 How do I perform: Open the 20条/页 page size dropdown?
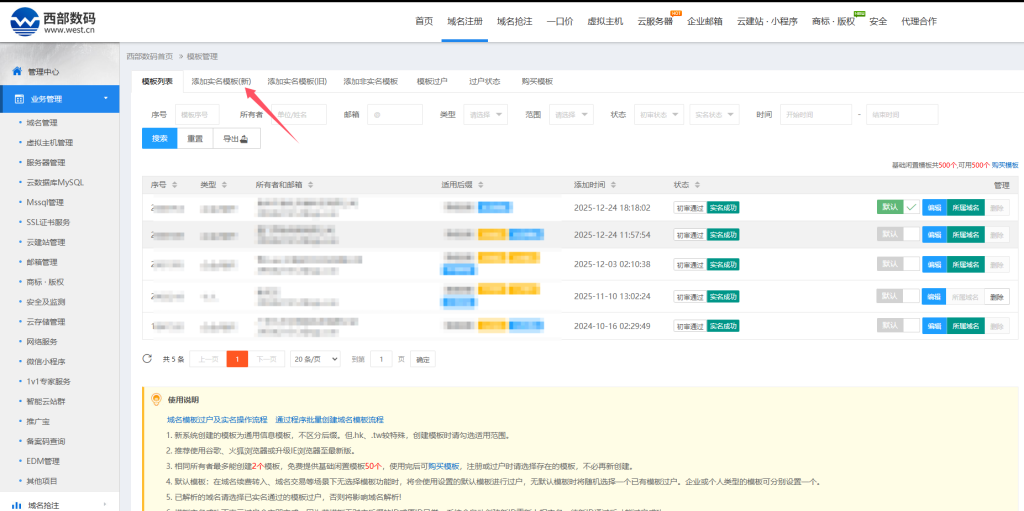[316, 359]
